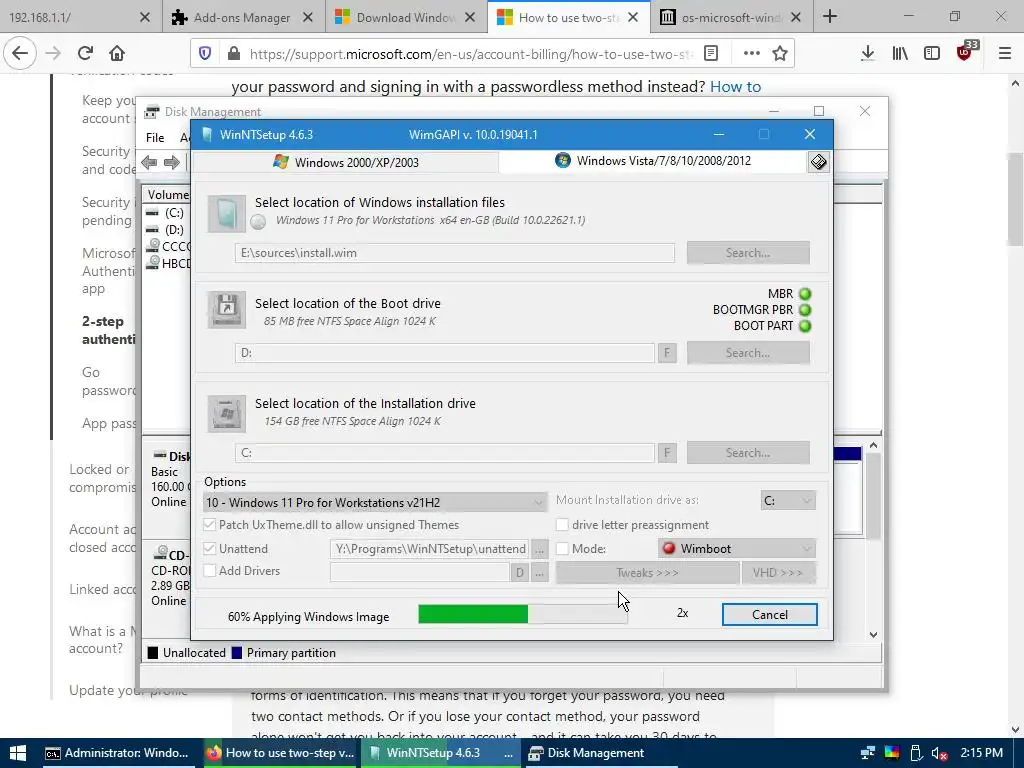Viewport: 1024px width, 768px height.
Task: Reload the page with the refresh icon
Action: (x=85, y=54)
